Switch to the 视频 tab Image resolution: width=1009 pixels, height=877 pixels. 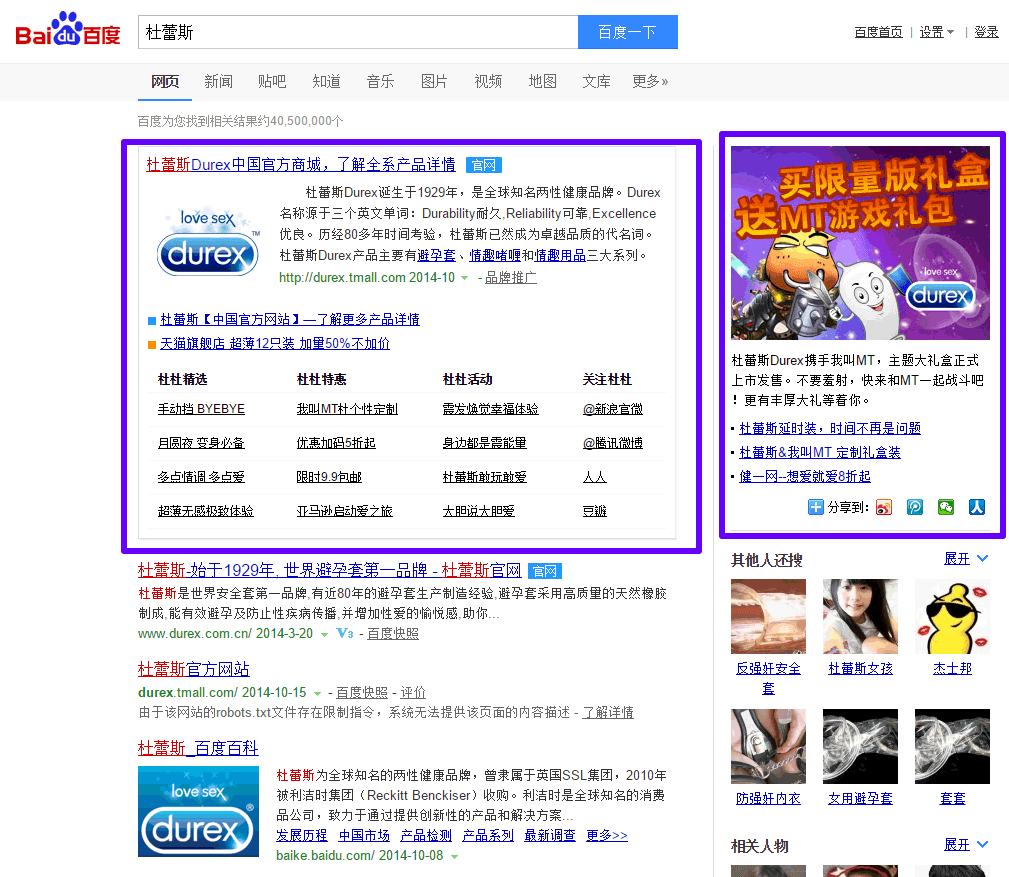pos(488,82)
